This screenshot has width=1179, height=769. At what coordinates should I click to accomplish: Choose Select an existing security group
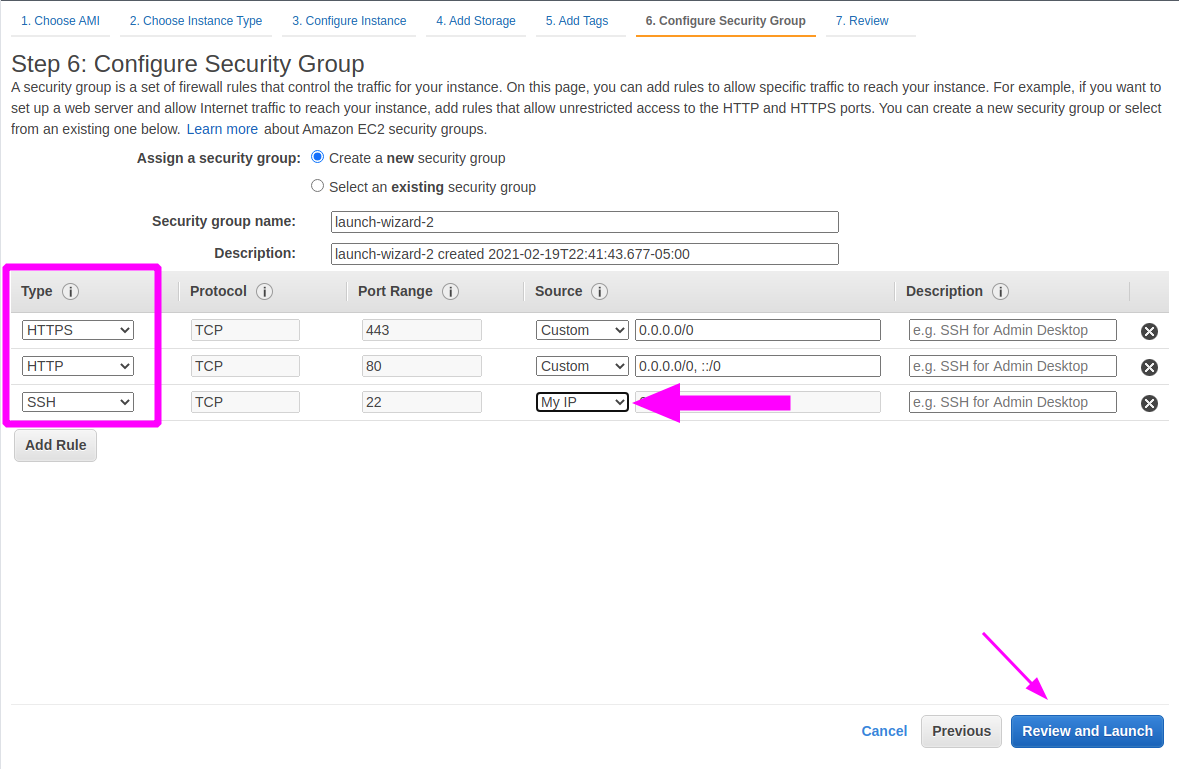[317, 186]
